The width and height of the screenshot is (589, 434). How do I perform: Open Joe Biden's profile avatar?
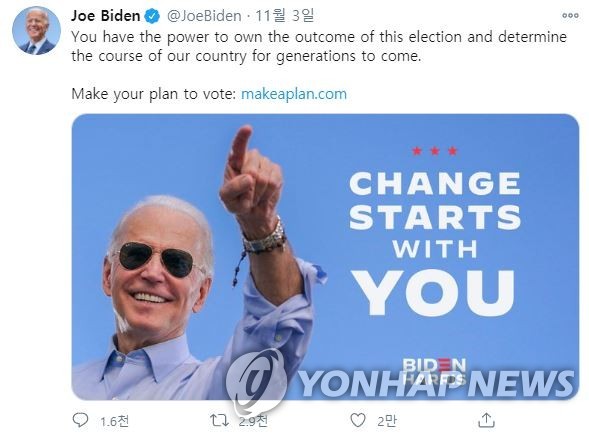tap(36, 31)
